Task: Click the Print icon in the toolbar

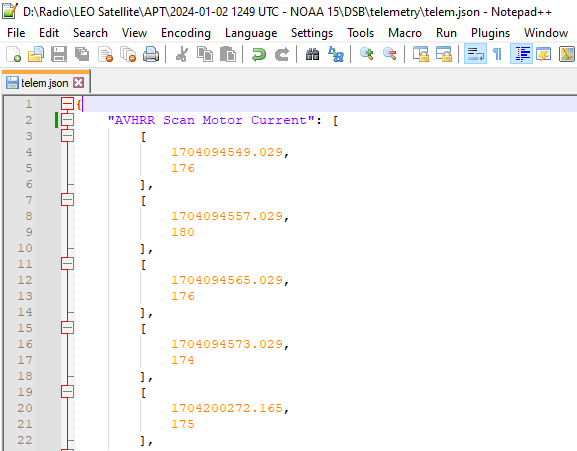Action: (x=151, y=54)
